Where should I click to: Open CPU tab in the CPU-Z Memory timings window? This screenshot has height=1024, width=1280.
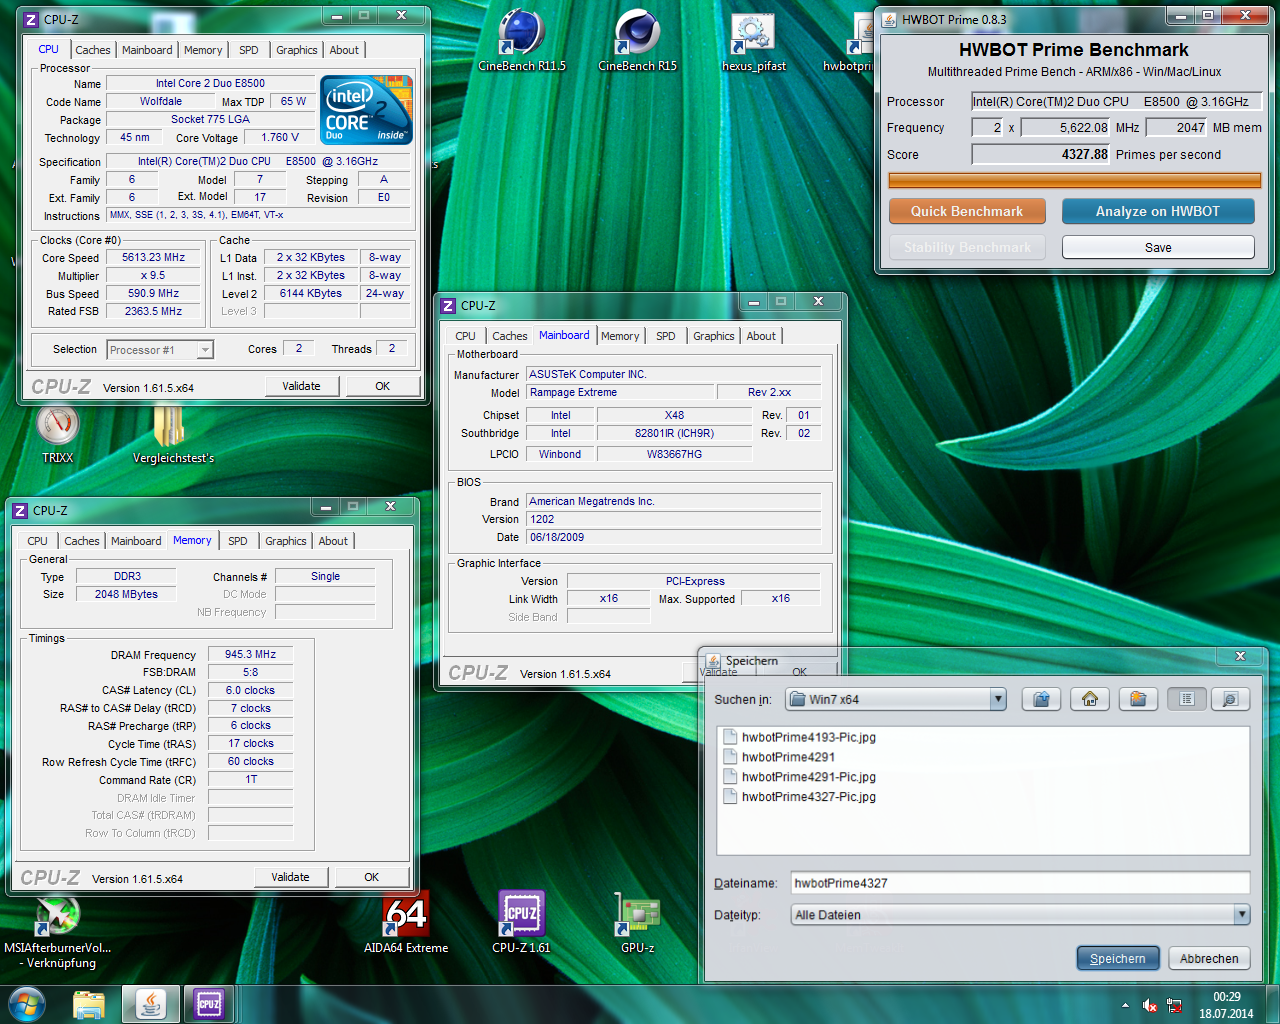coord(38,541)
